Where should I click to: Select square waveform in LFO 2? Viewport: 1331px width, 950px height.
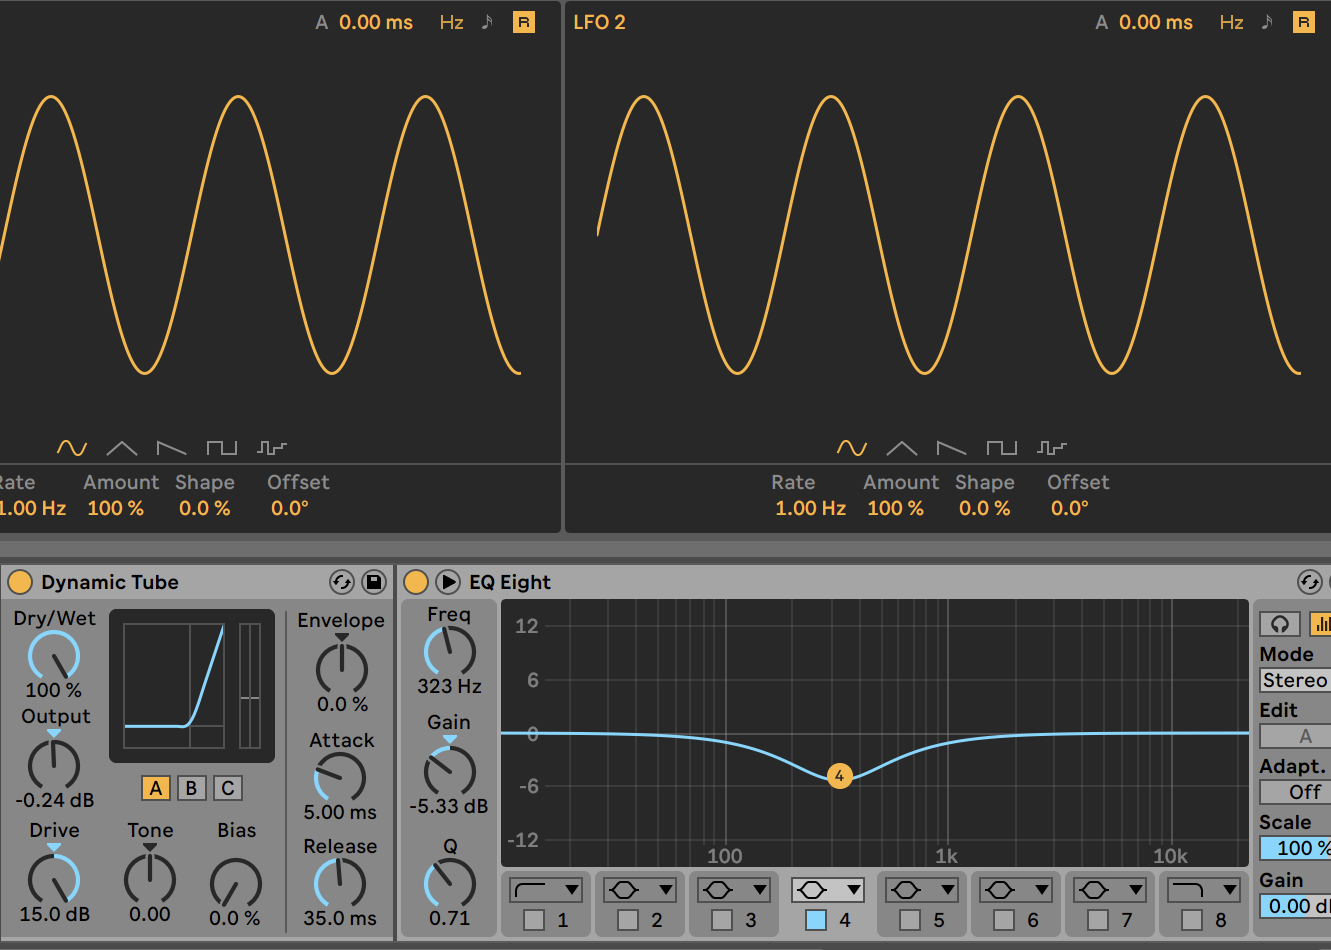[x=1001, y=448]
